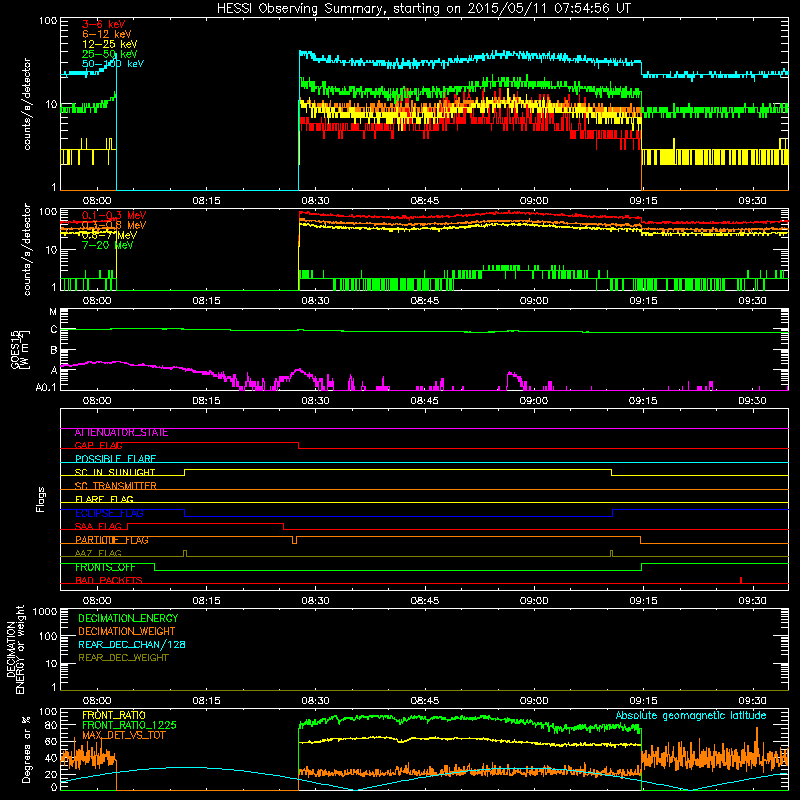This screenshot has width=800, height=800.
Task: Click the B class tick label on the GOES axis
Action: 54,351
